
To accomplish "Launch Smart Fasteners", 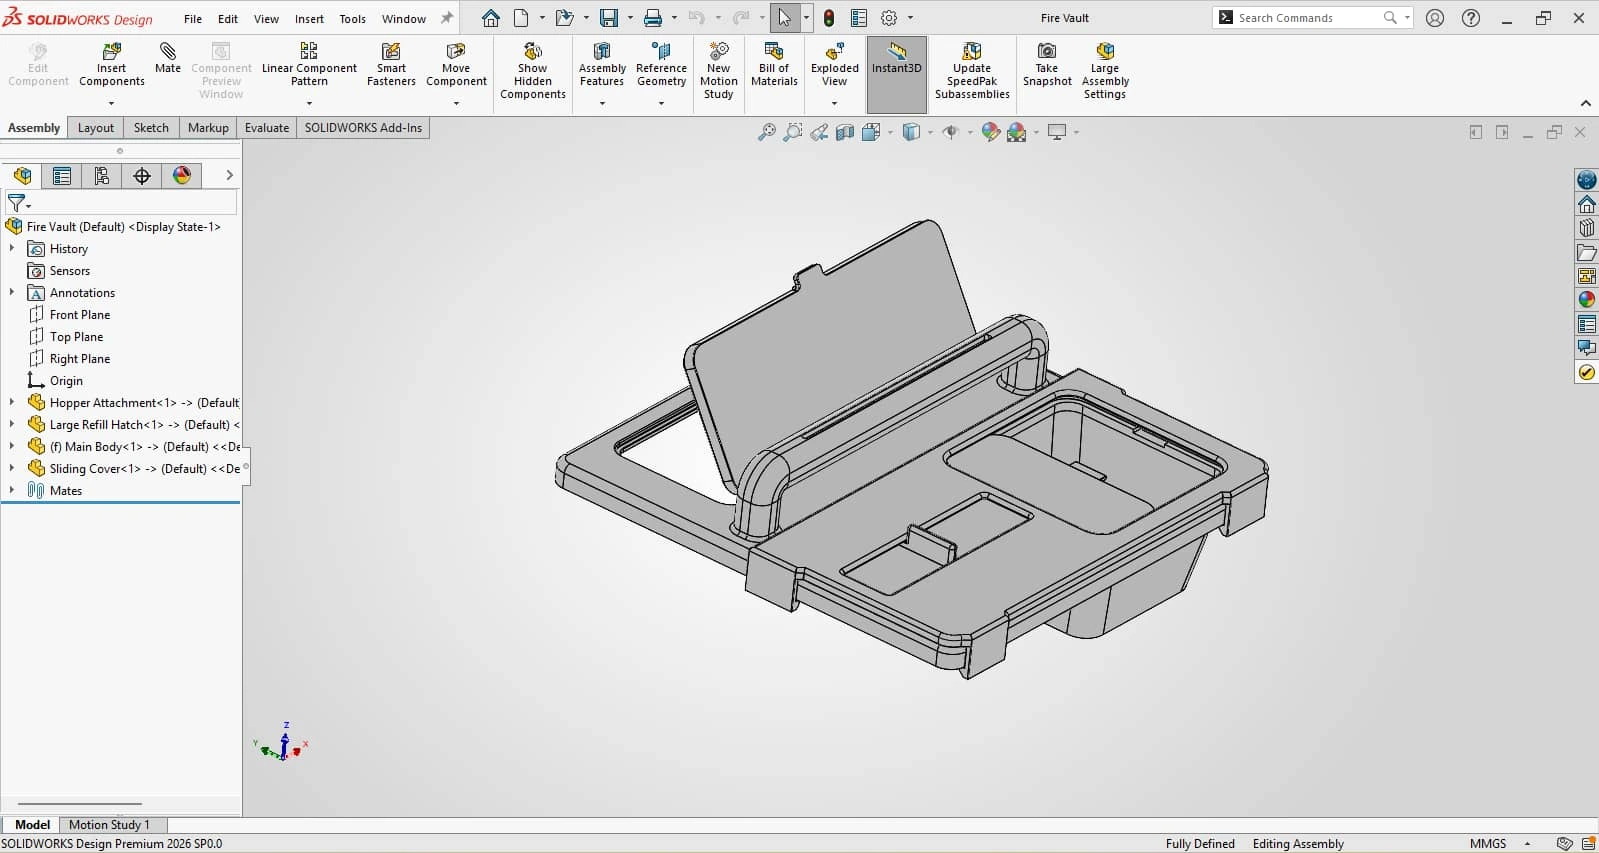I will click(x=391, y=66).
